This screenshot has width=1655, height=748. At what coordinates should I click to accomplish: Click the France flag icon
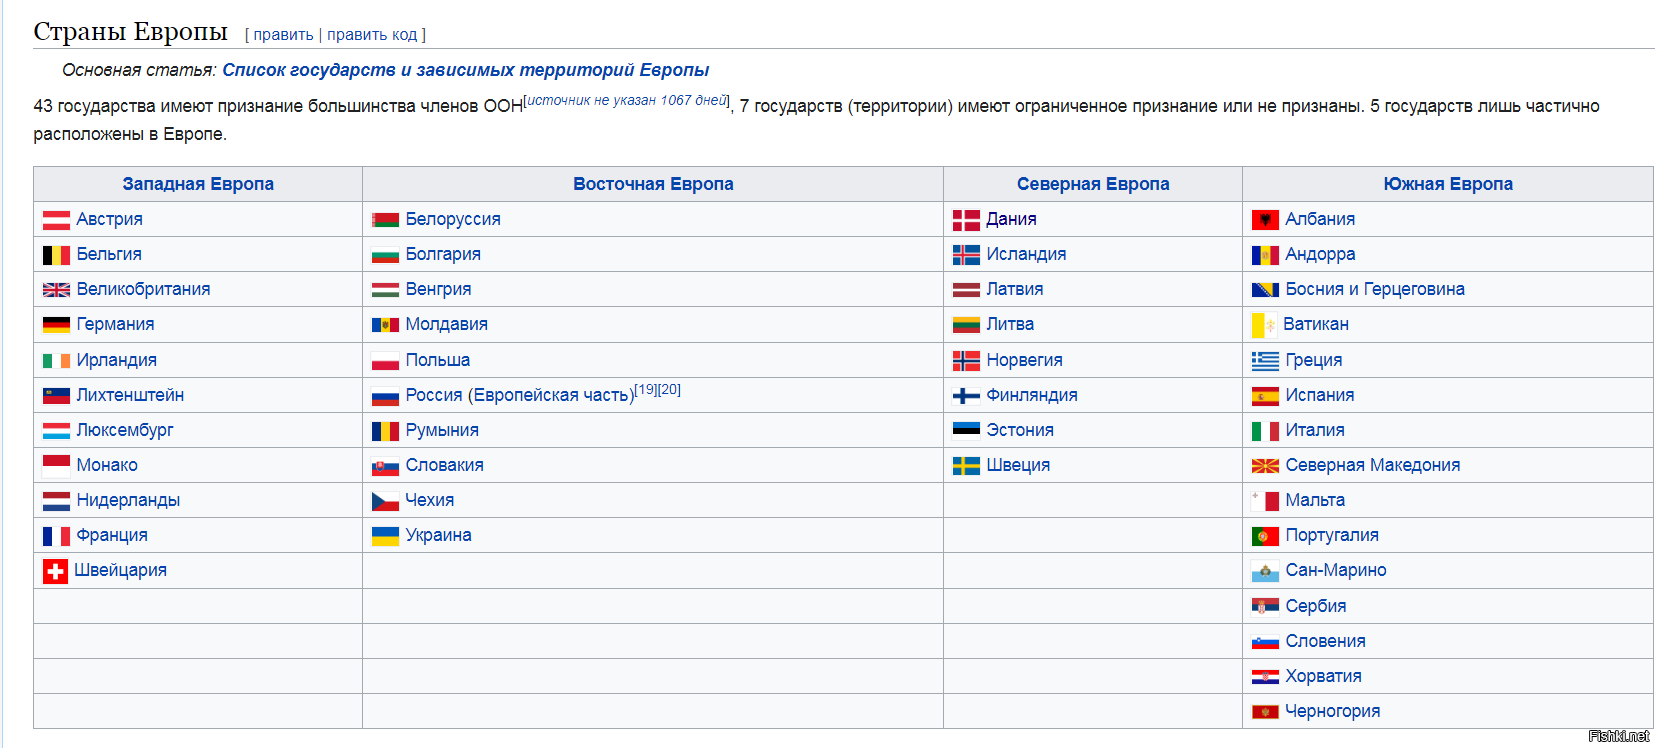point(56,536)
